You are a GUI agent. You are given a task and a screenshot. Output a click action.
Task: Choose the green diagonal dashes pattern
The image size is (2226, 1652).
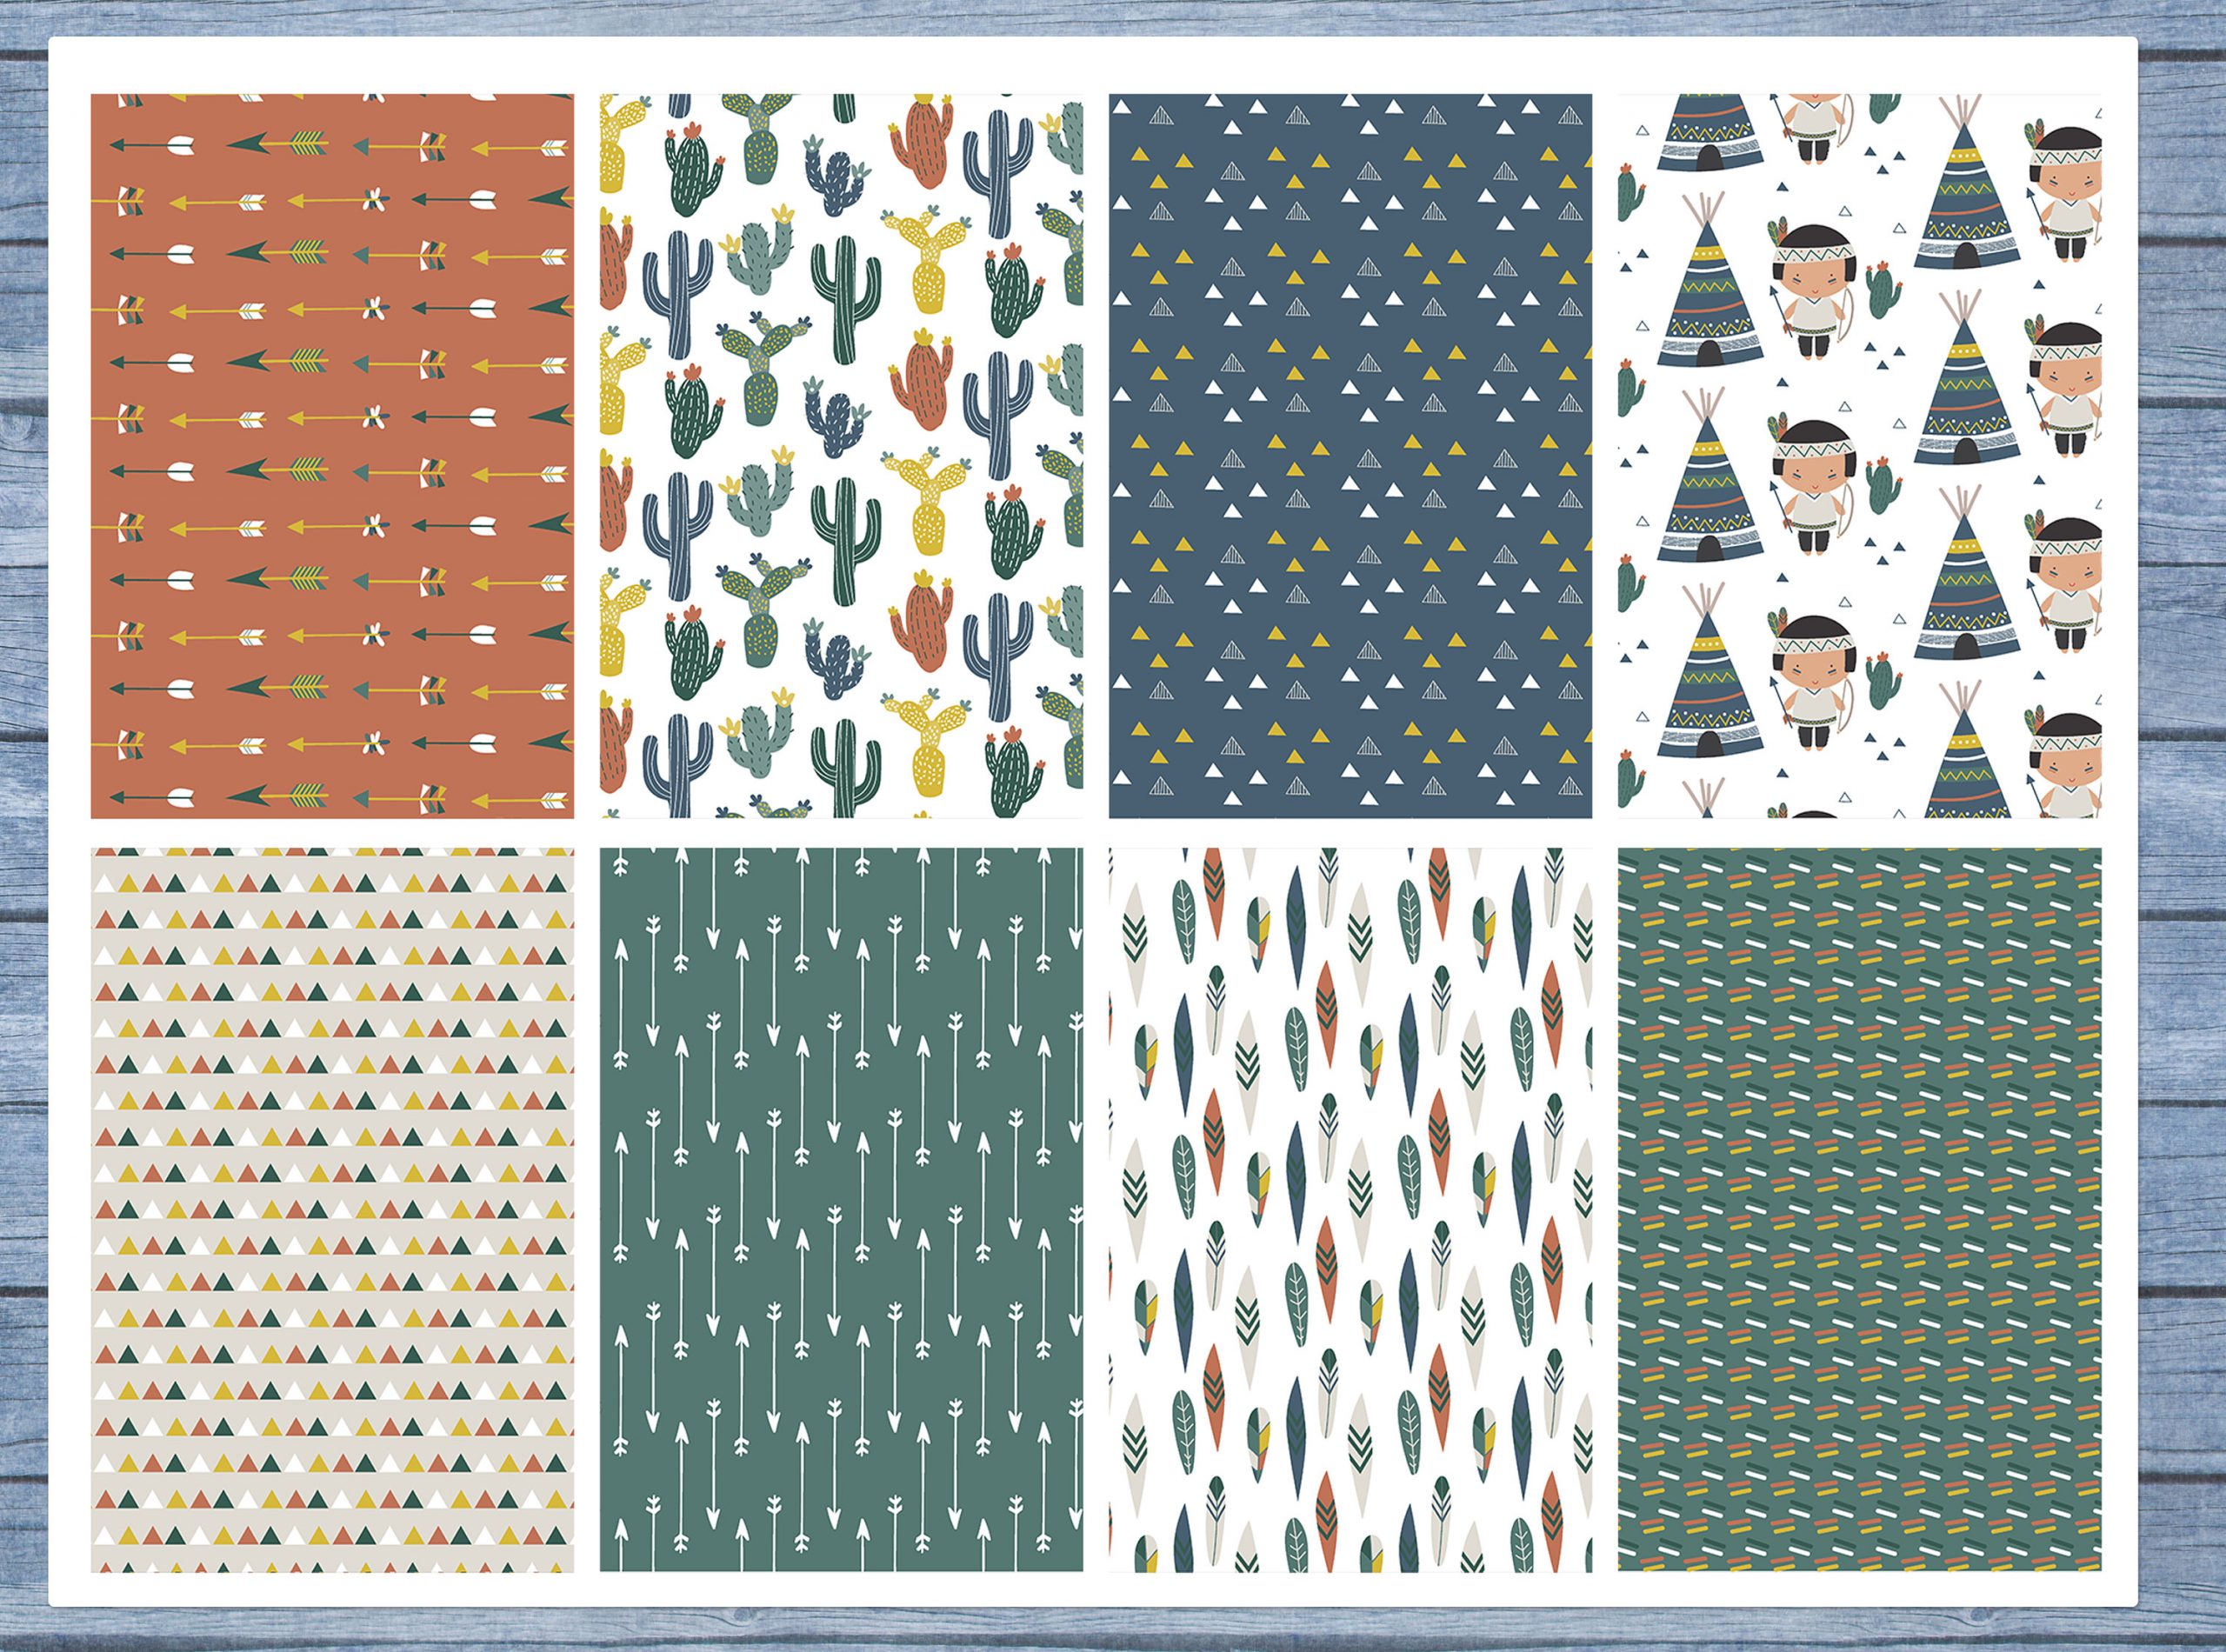pos(1859,1210)
